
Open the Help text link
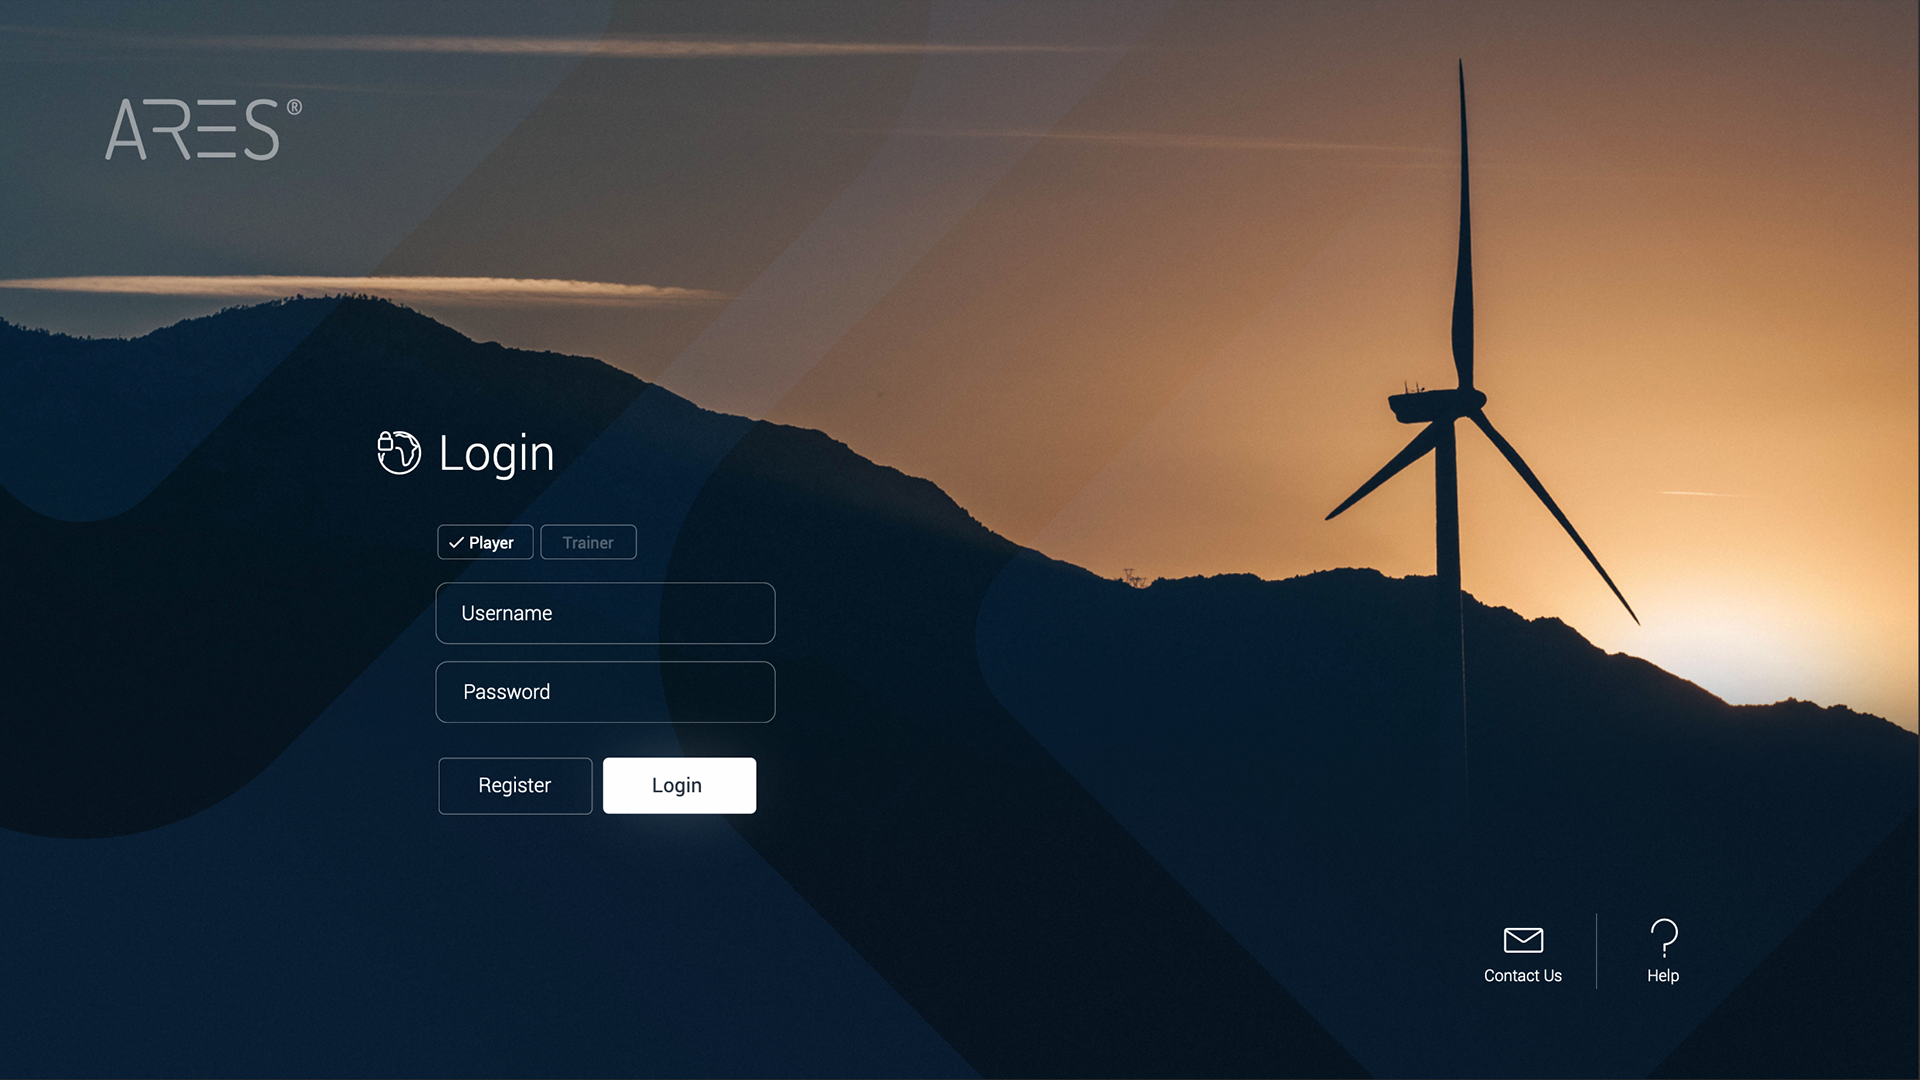1662,976
